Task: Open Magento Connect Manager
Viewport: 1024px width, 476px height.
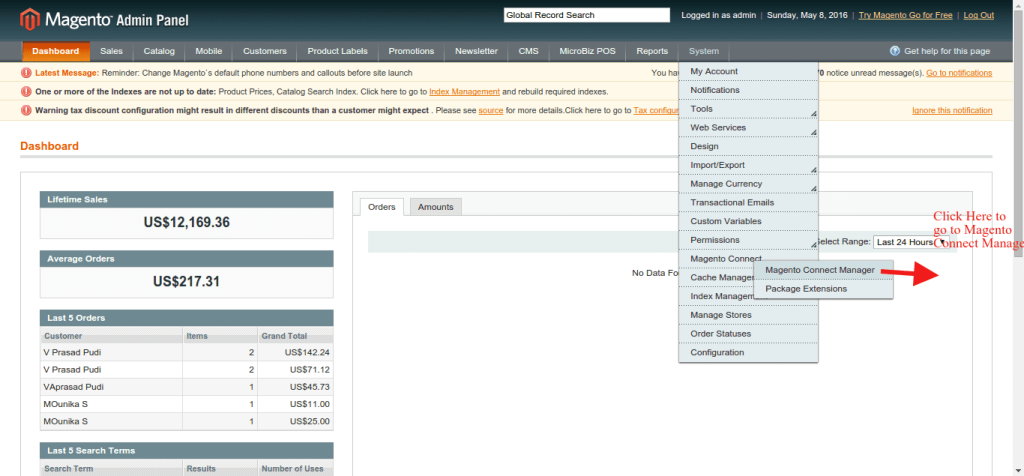Action: click(x=823, y=270)
